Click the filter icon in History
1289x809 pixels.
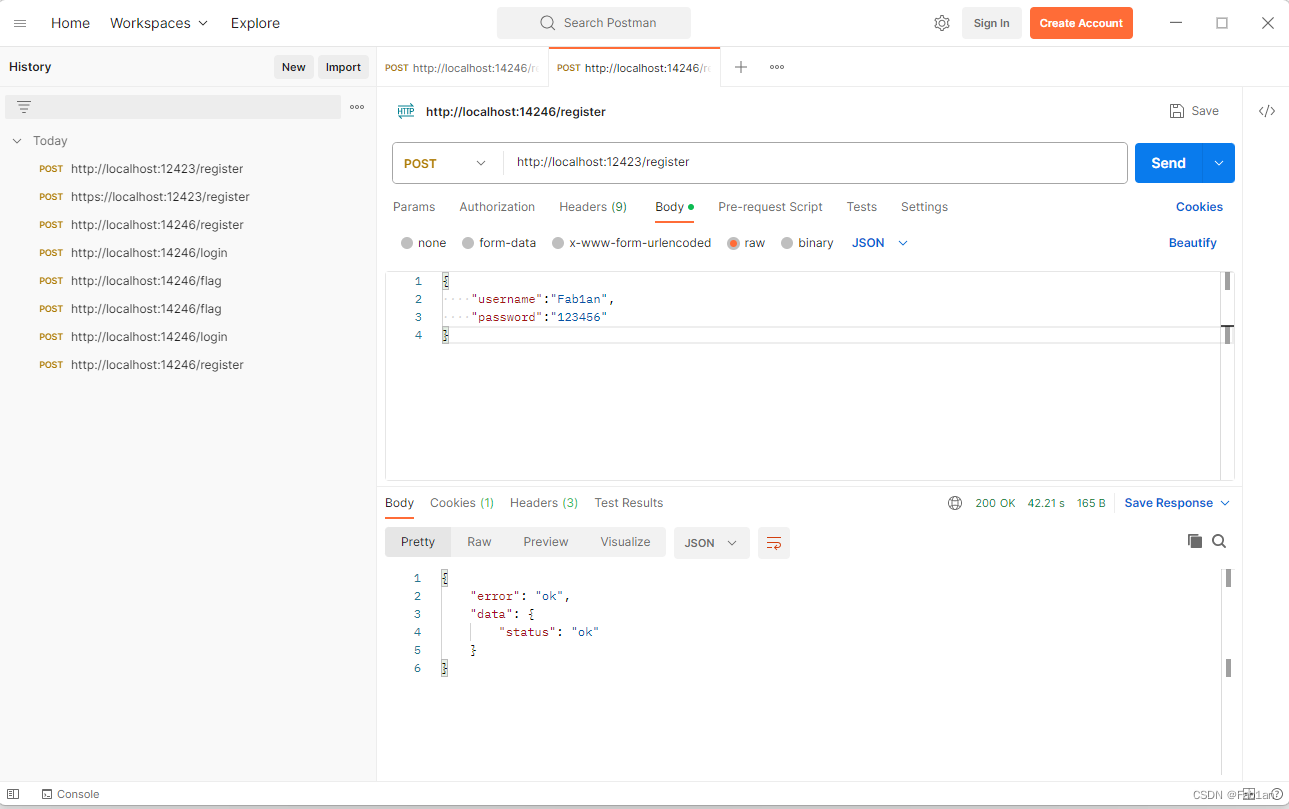[x=24, y=107]
